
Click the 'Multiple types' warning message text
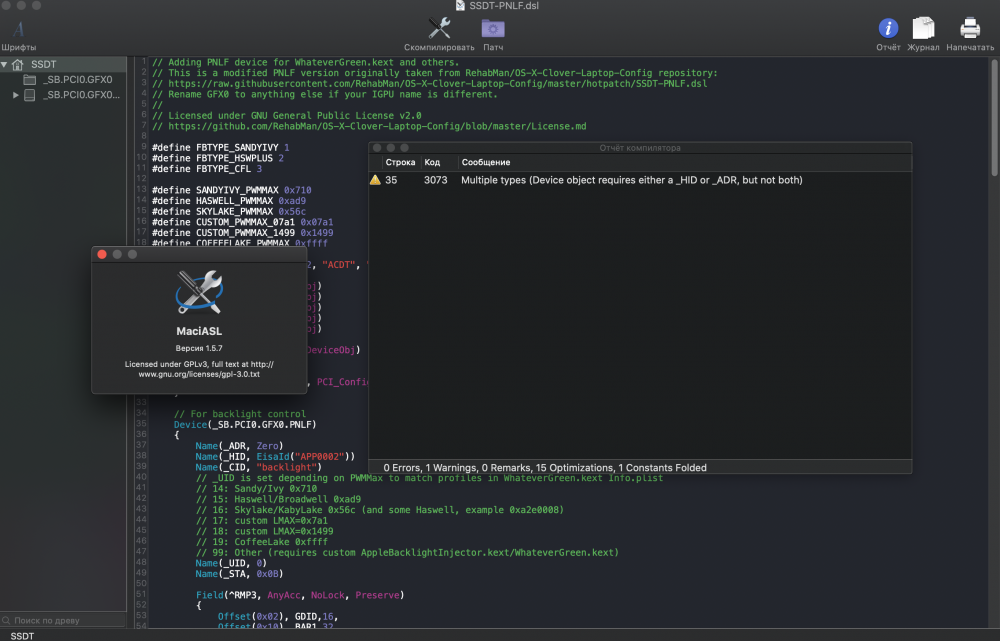pyautogui.click(x=631, y=180)
